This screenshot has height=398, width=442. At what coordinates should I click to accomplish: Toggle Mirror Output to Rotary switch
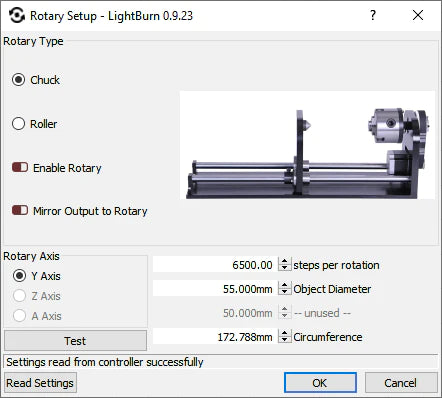(20, 210)
